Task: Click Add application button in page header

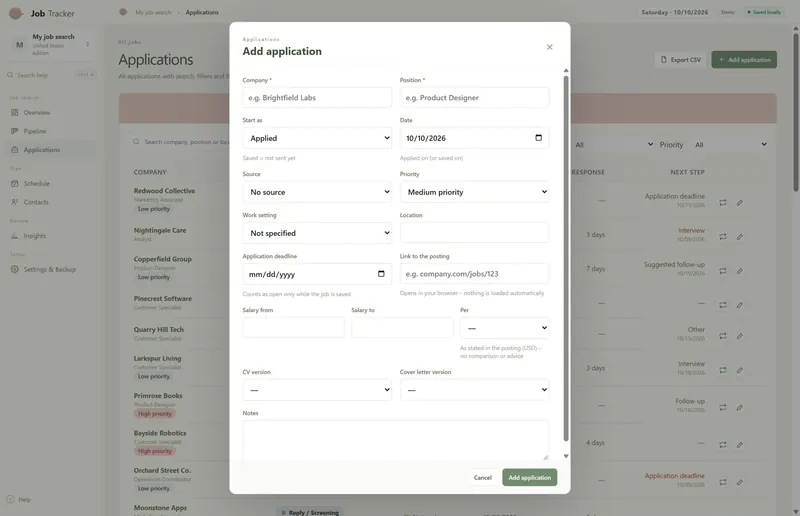Action: [x=744, y=60]
